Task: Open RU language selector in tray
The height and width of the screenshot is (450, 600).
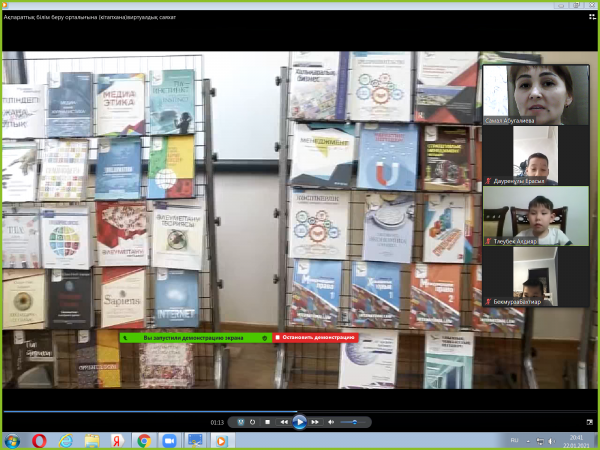Action: [515, 440]
